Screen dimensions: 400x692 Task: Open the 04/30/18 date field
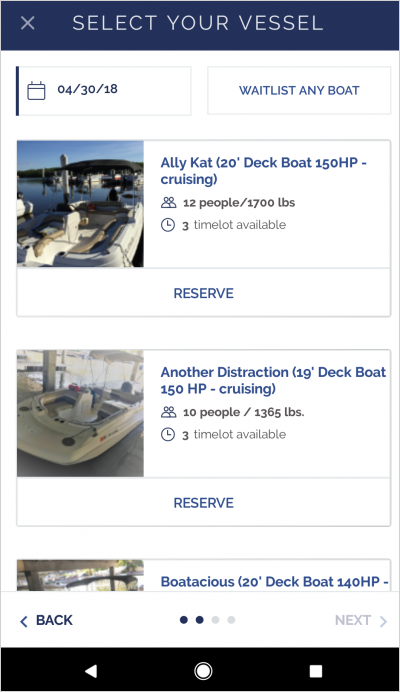(104, 91)
